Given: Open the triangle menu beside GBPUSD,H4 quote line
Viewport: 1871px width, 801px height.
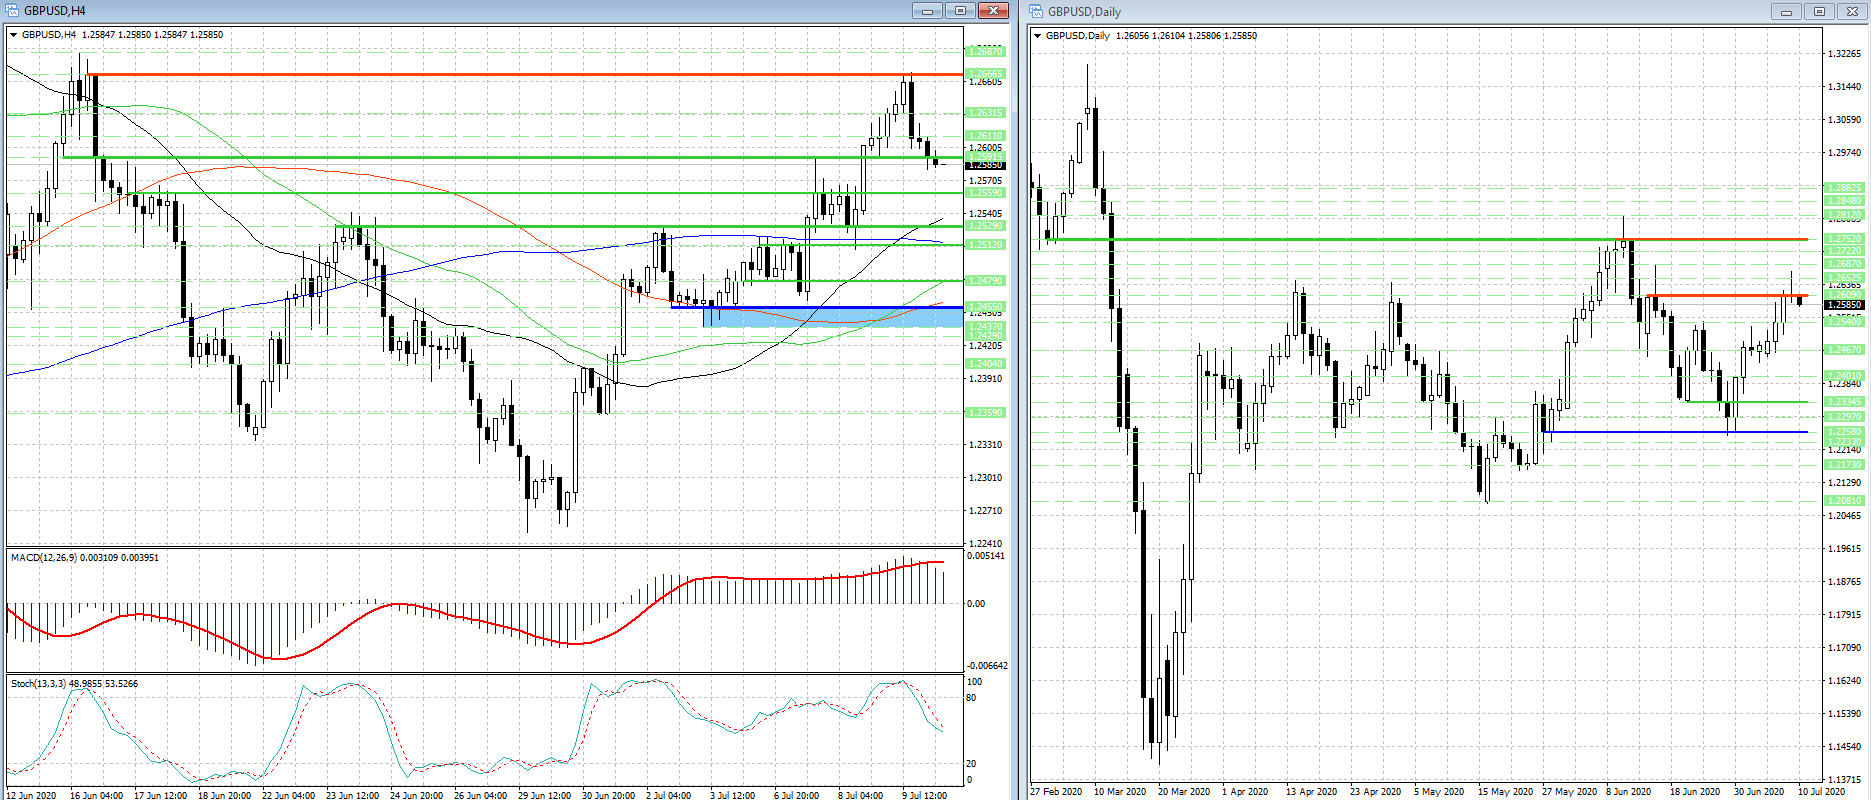Looking at the screenshot, I should click(x=14, y=35).
